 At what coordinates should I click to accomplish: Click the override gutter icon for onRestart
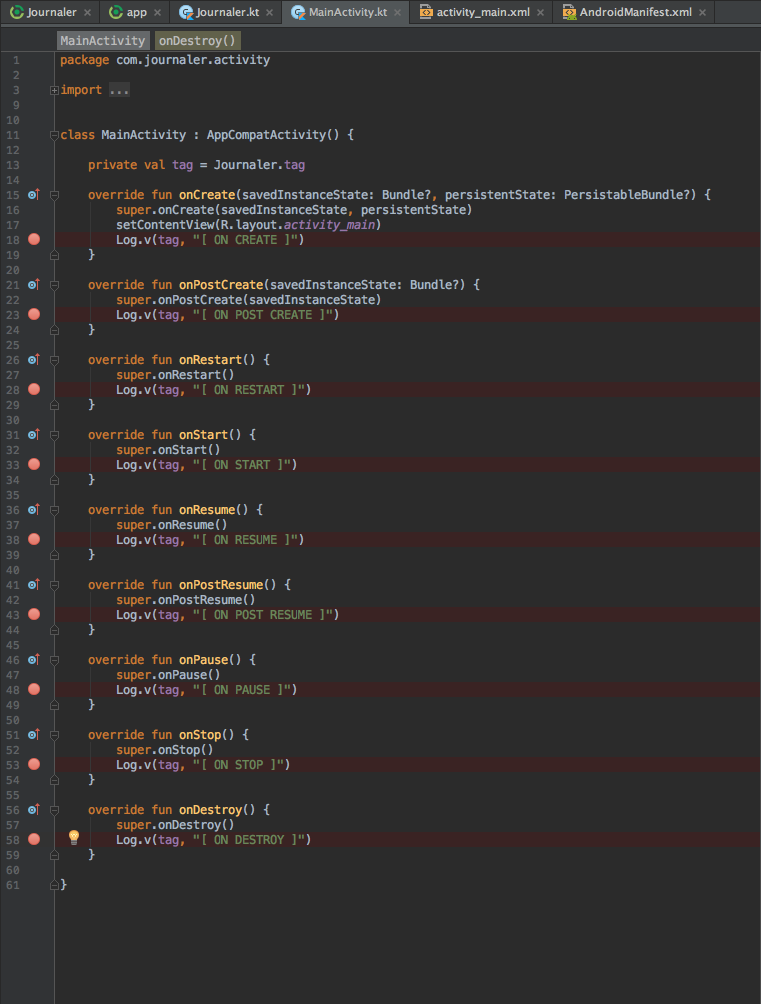[x=33, y=359]
